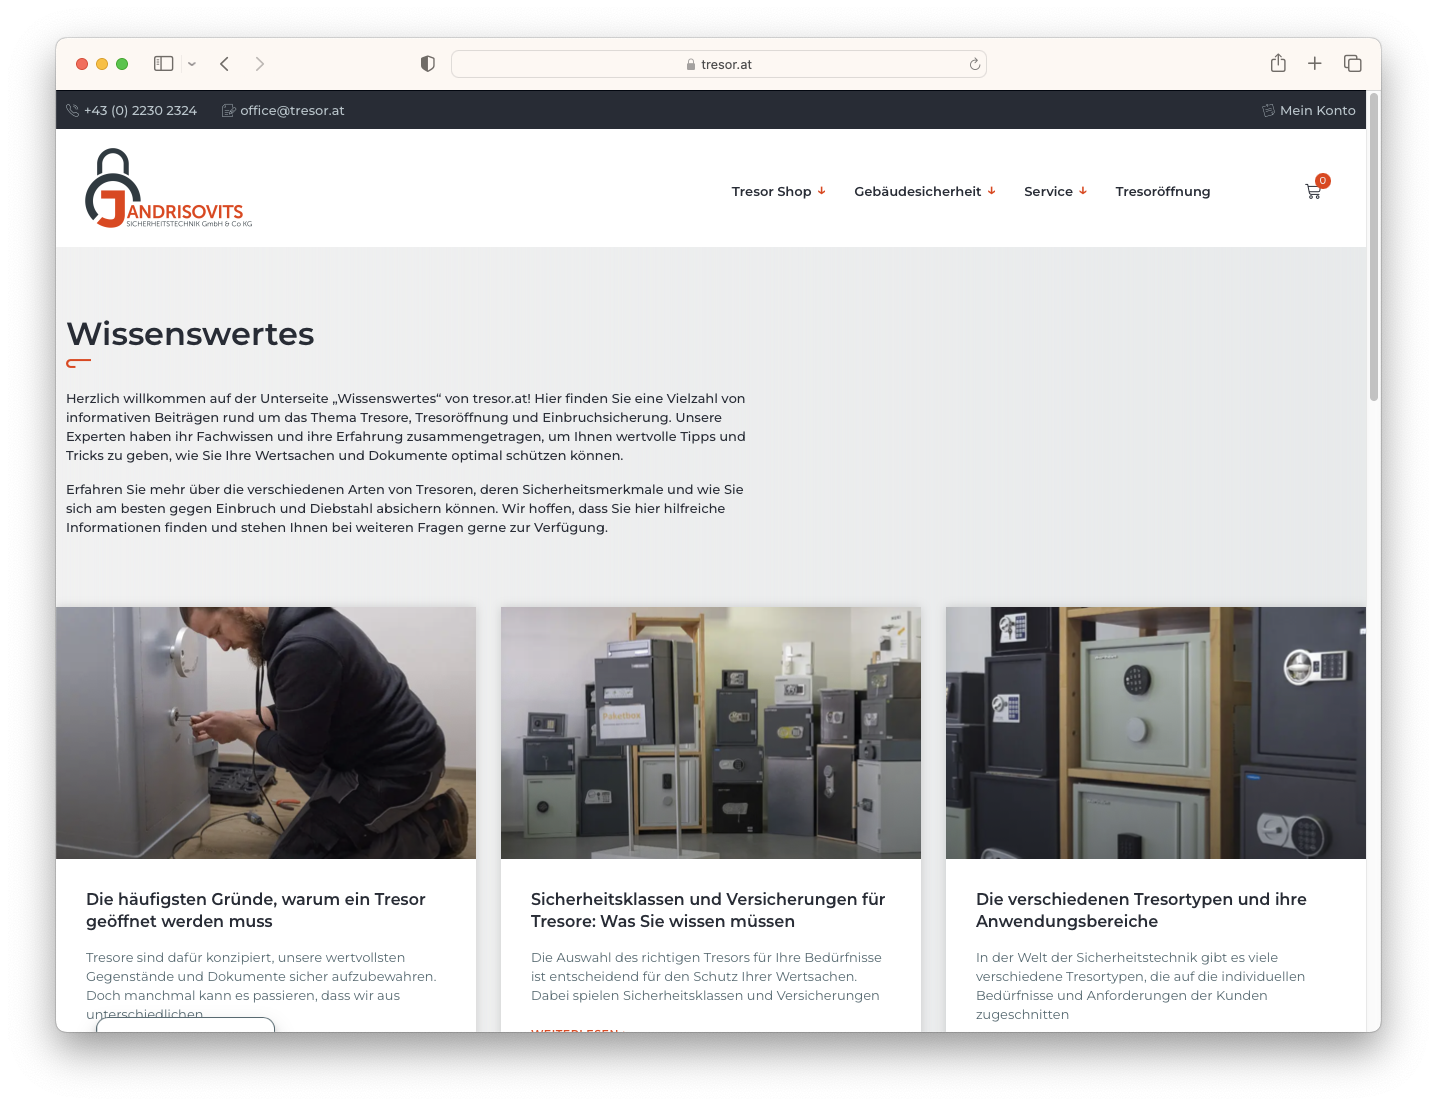Open the privacy shield icon
Screen dimensions: 1437x1106
pos(428,64)
